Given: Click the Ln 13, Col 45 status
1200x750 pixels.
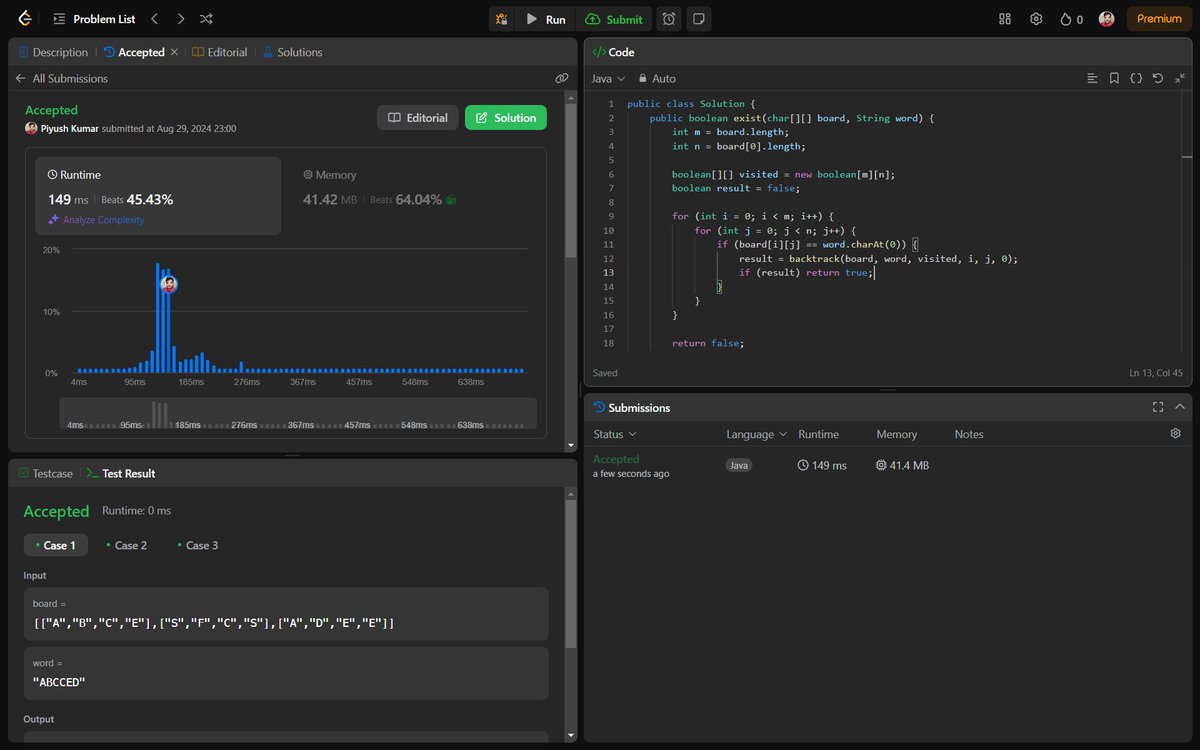Looking at the screenshot, I should click(x=1158, y=373).
